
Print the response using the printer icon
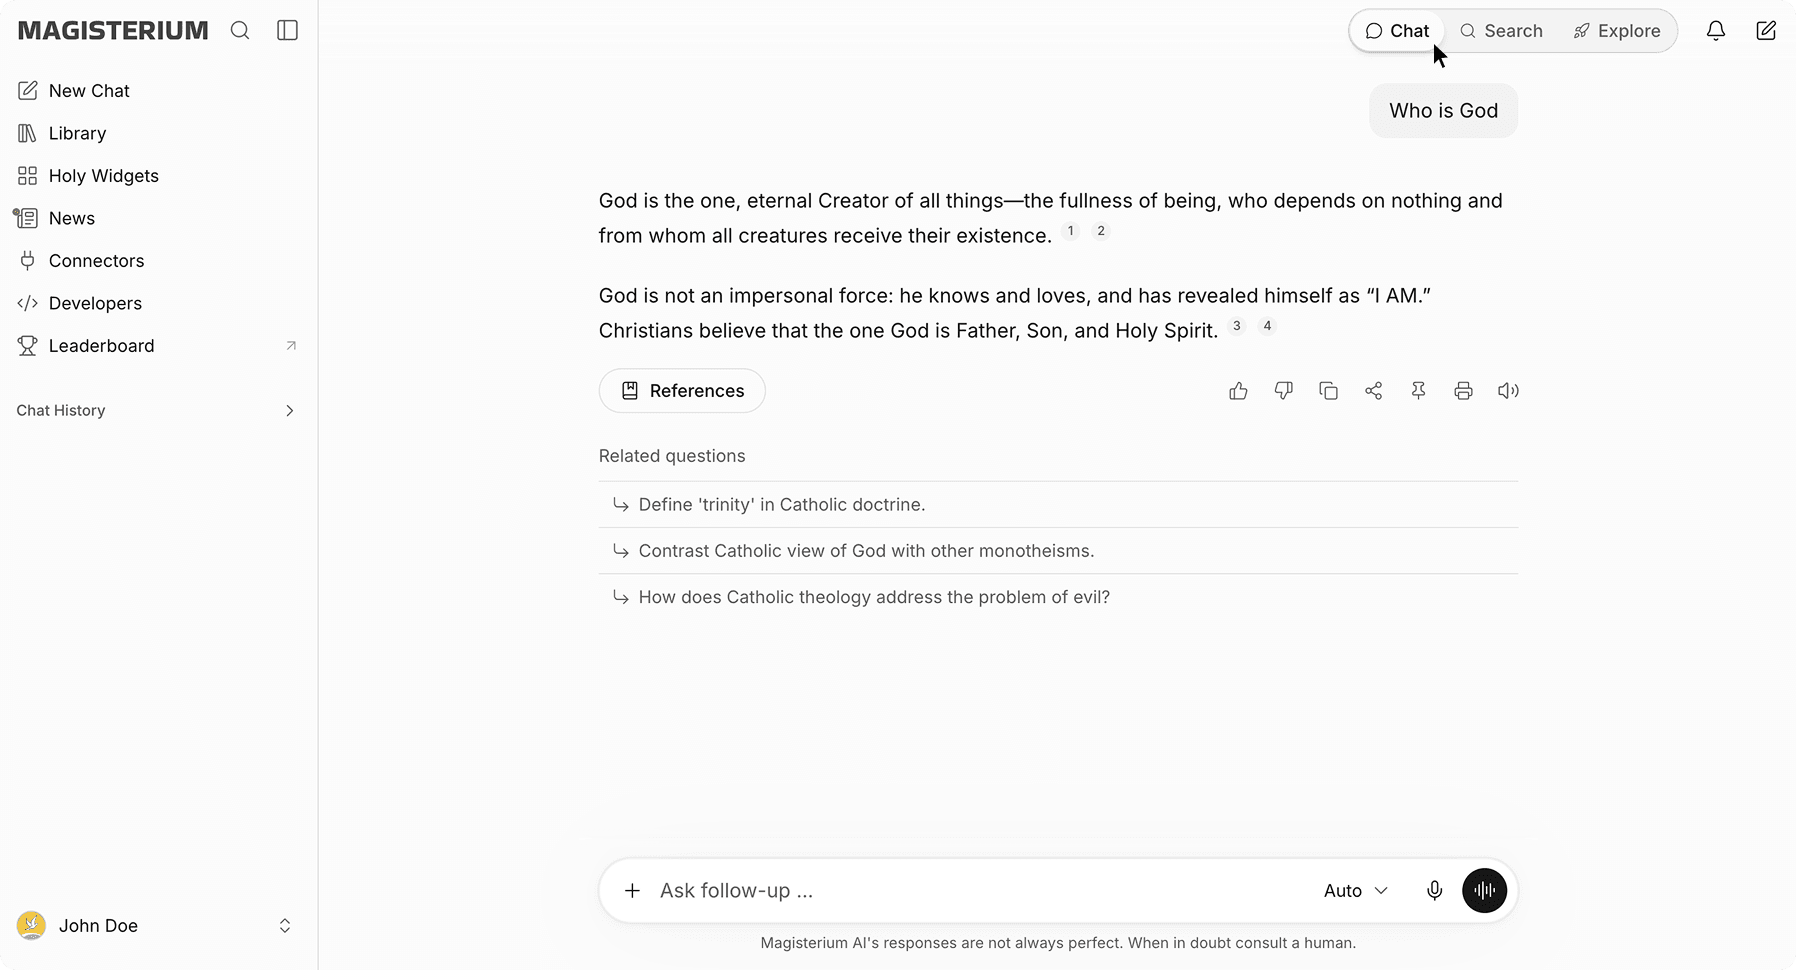click(x=1463, y=391)
